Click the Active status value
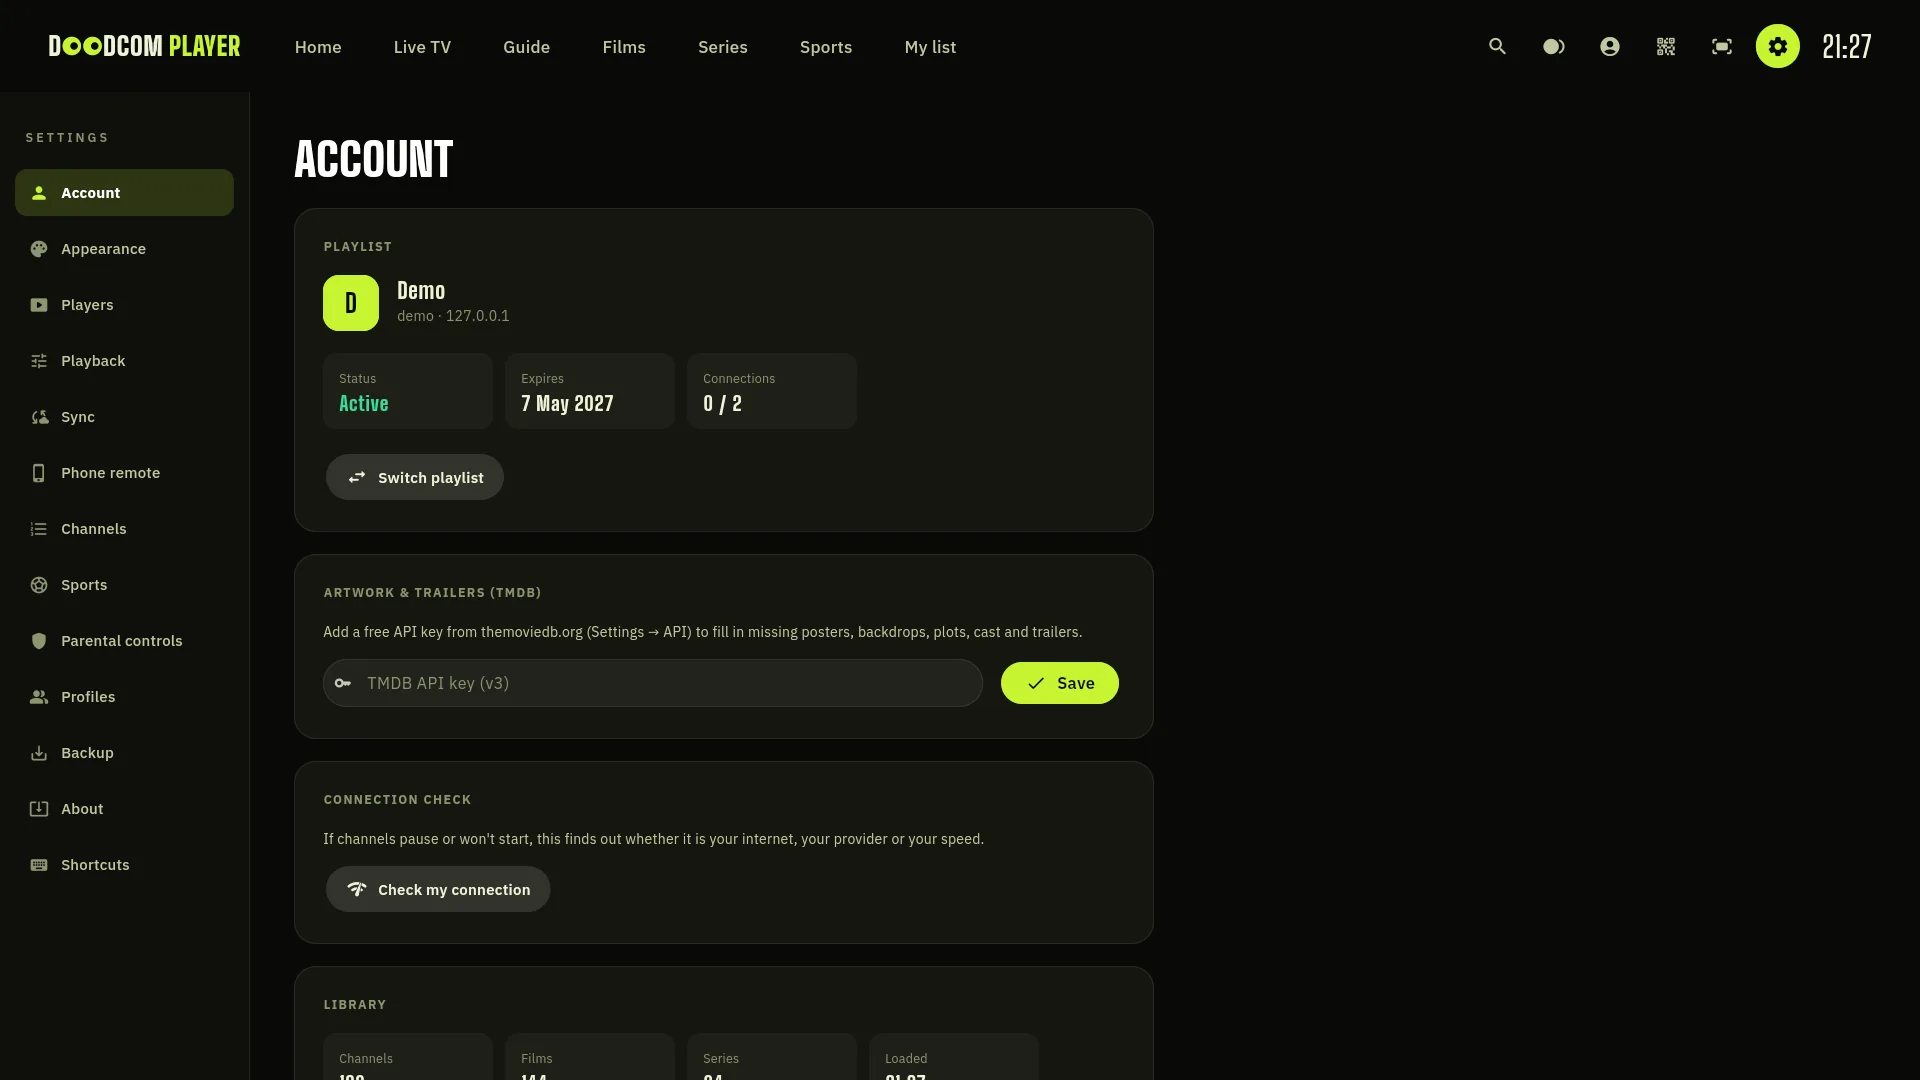The image size is (1920, 1080). [363, 404]
